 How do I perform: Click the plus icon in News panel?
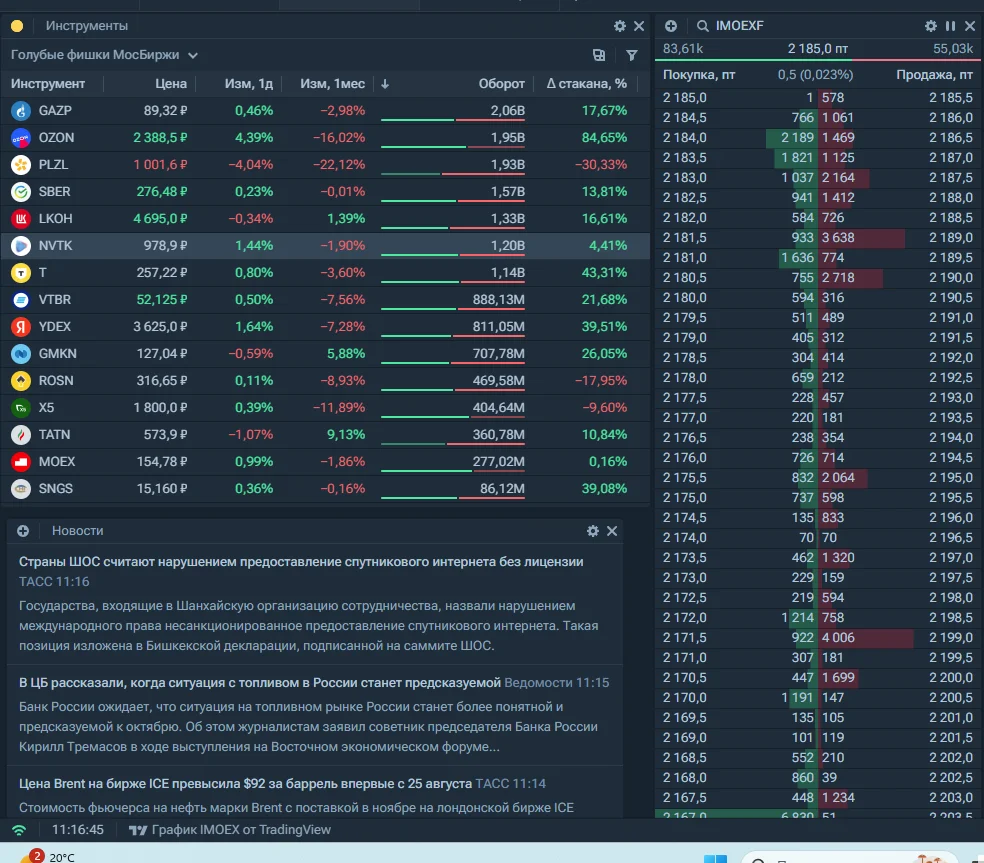click(23, 531)
